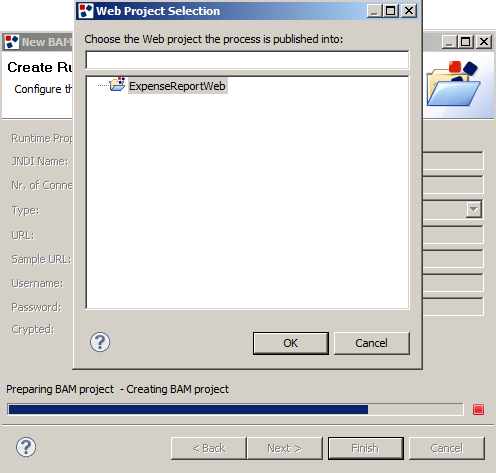Viewport: 496px width, 473px height.
Task: Maximize the Web Project Selection dialog
Action: pos(391,11)
